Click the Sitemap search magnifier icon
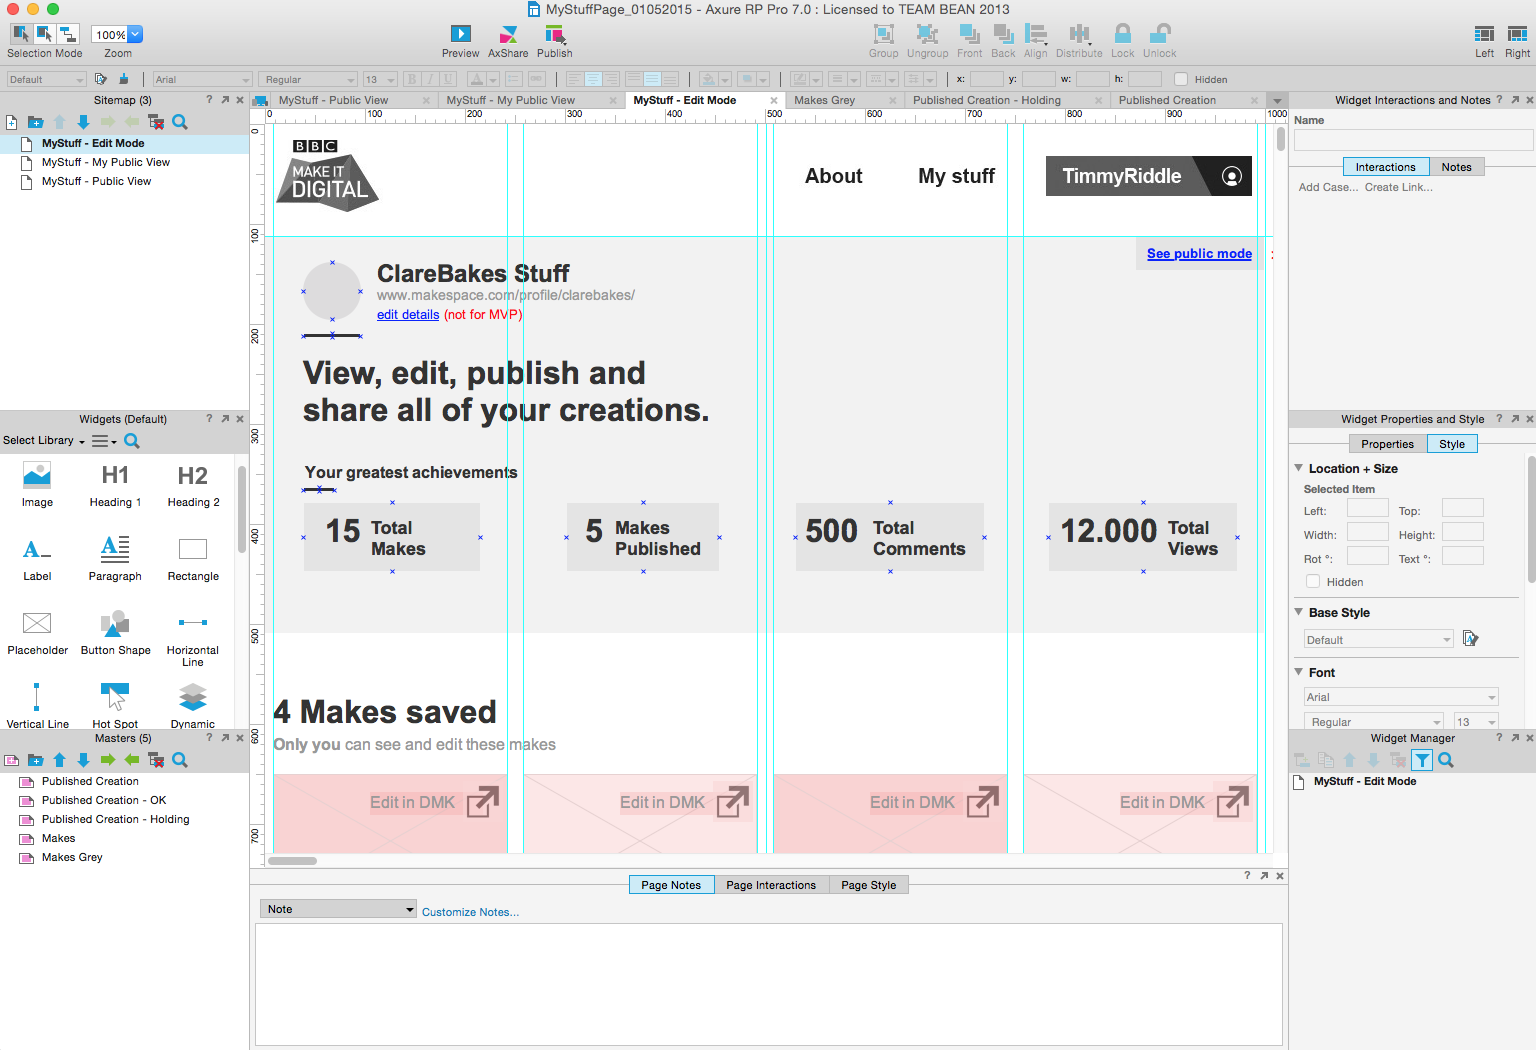 [180, 122]
